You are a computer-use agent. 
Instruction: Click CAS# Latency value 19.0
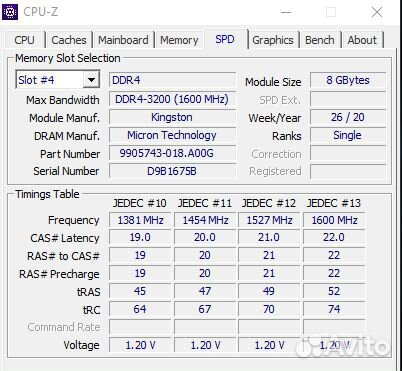pyautogui.click(x=140, y=237)
